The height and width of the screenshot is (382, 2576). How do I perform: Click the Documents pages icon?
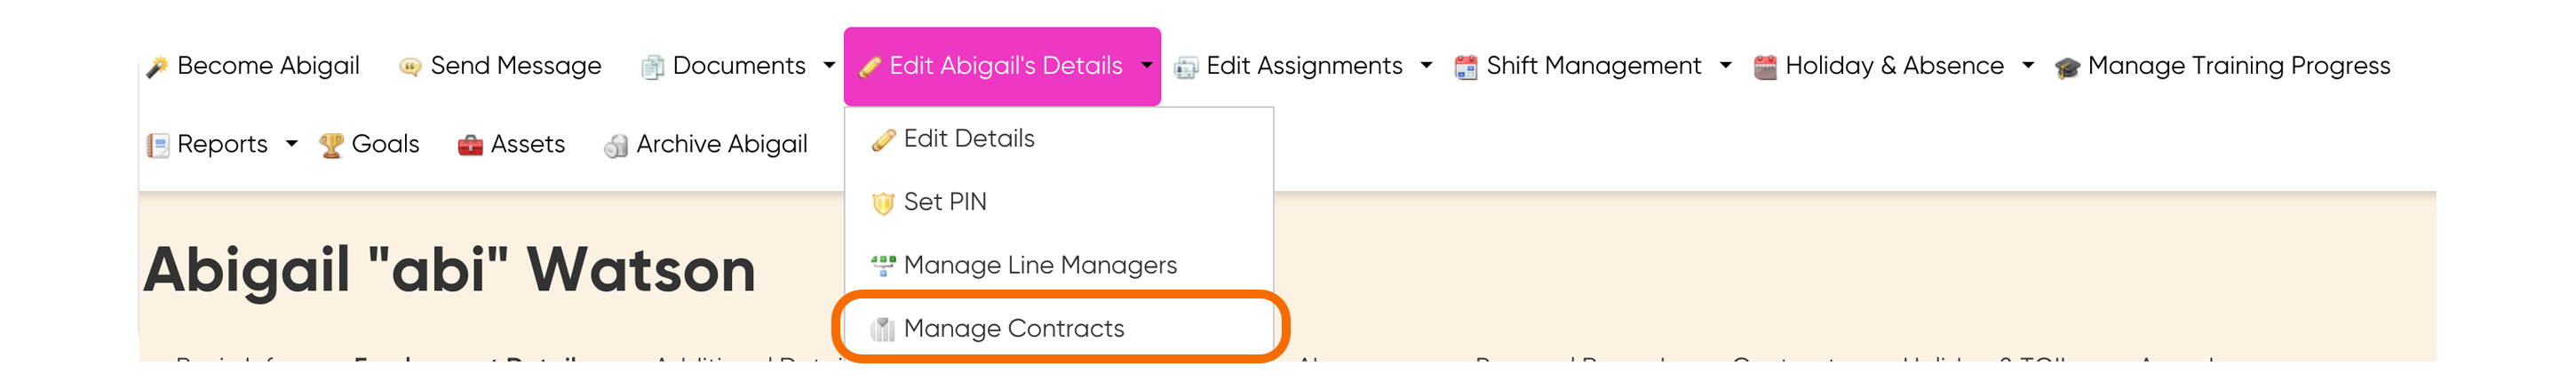click(x=652, y=67)
